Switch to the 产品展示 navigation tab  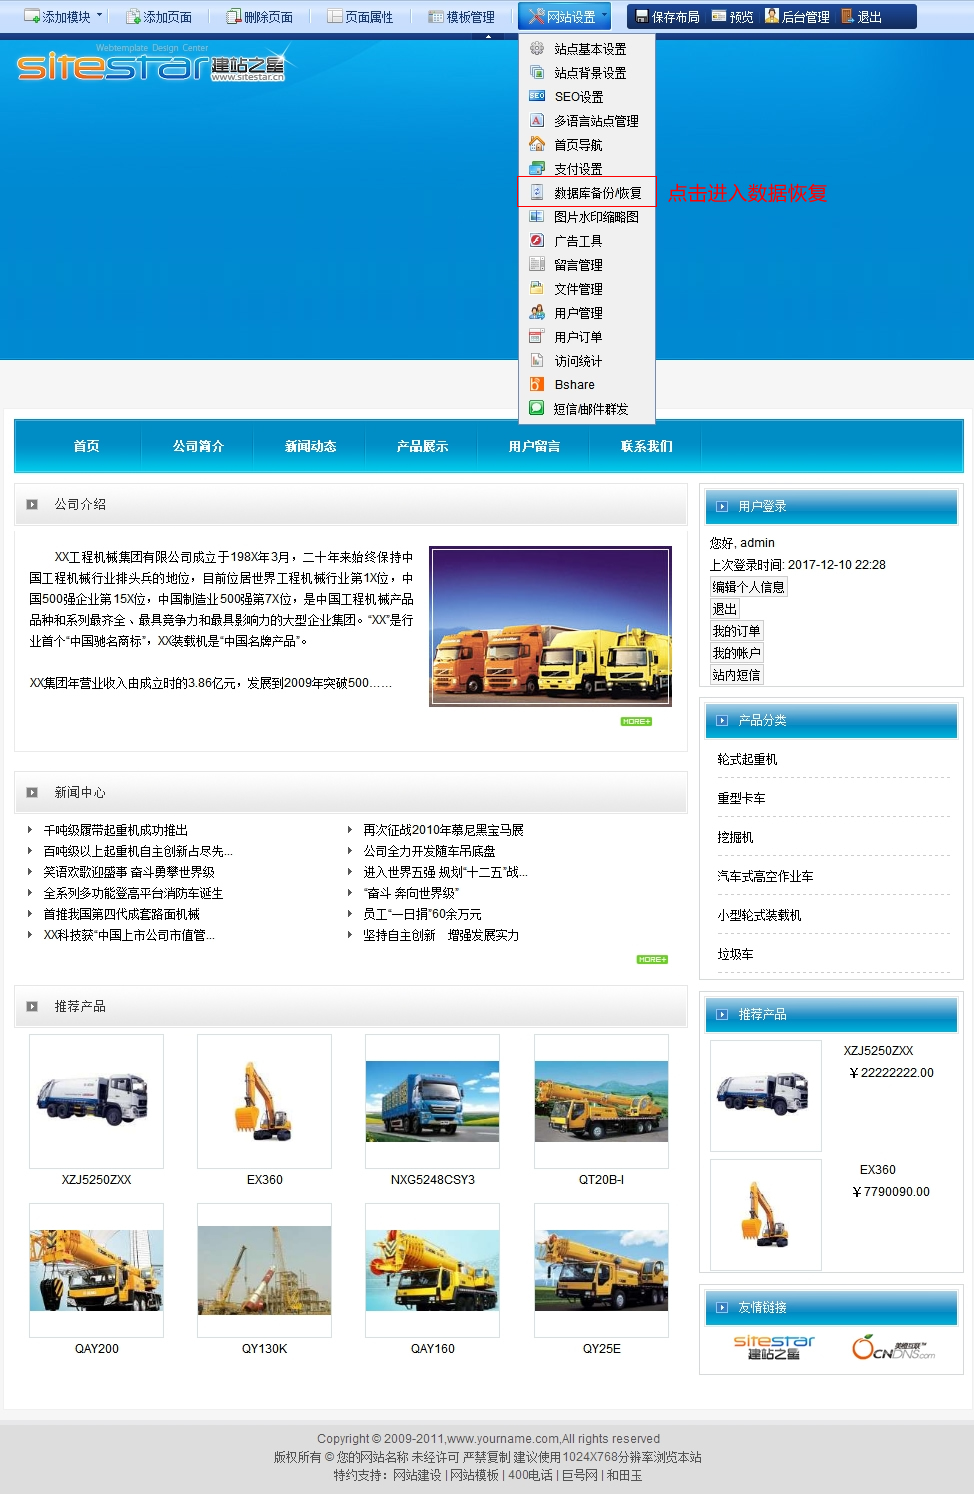click(x=422, y=446)
